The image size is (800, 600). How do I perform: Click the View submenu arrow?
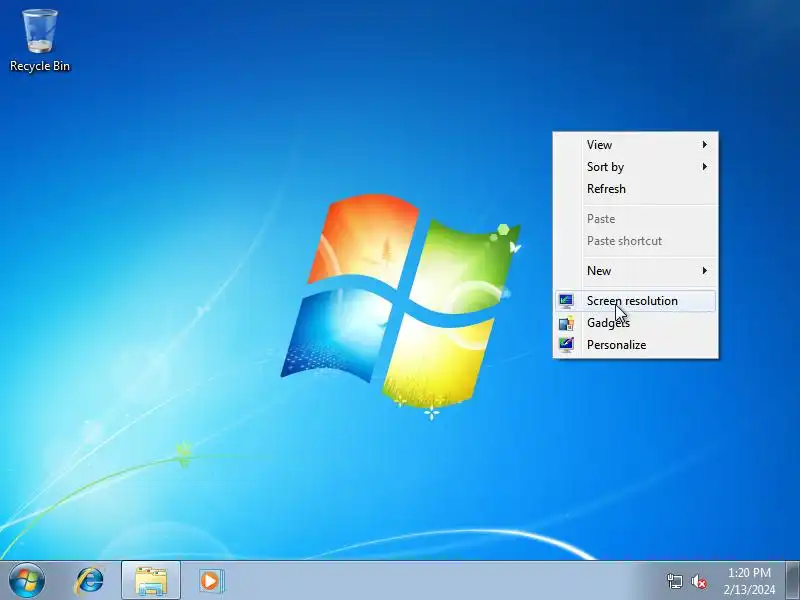pos(705,145)
